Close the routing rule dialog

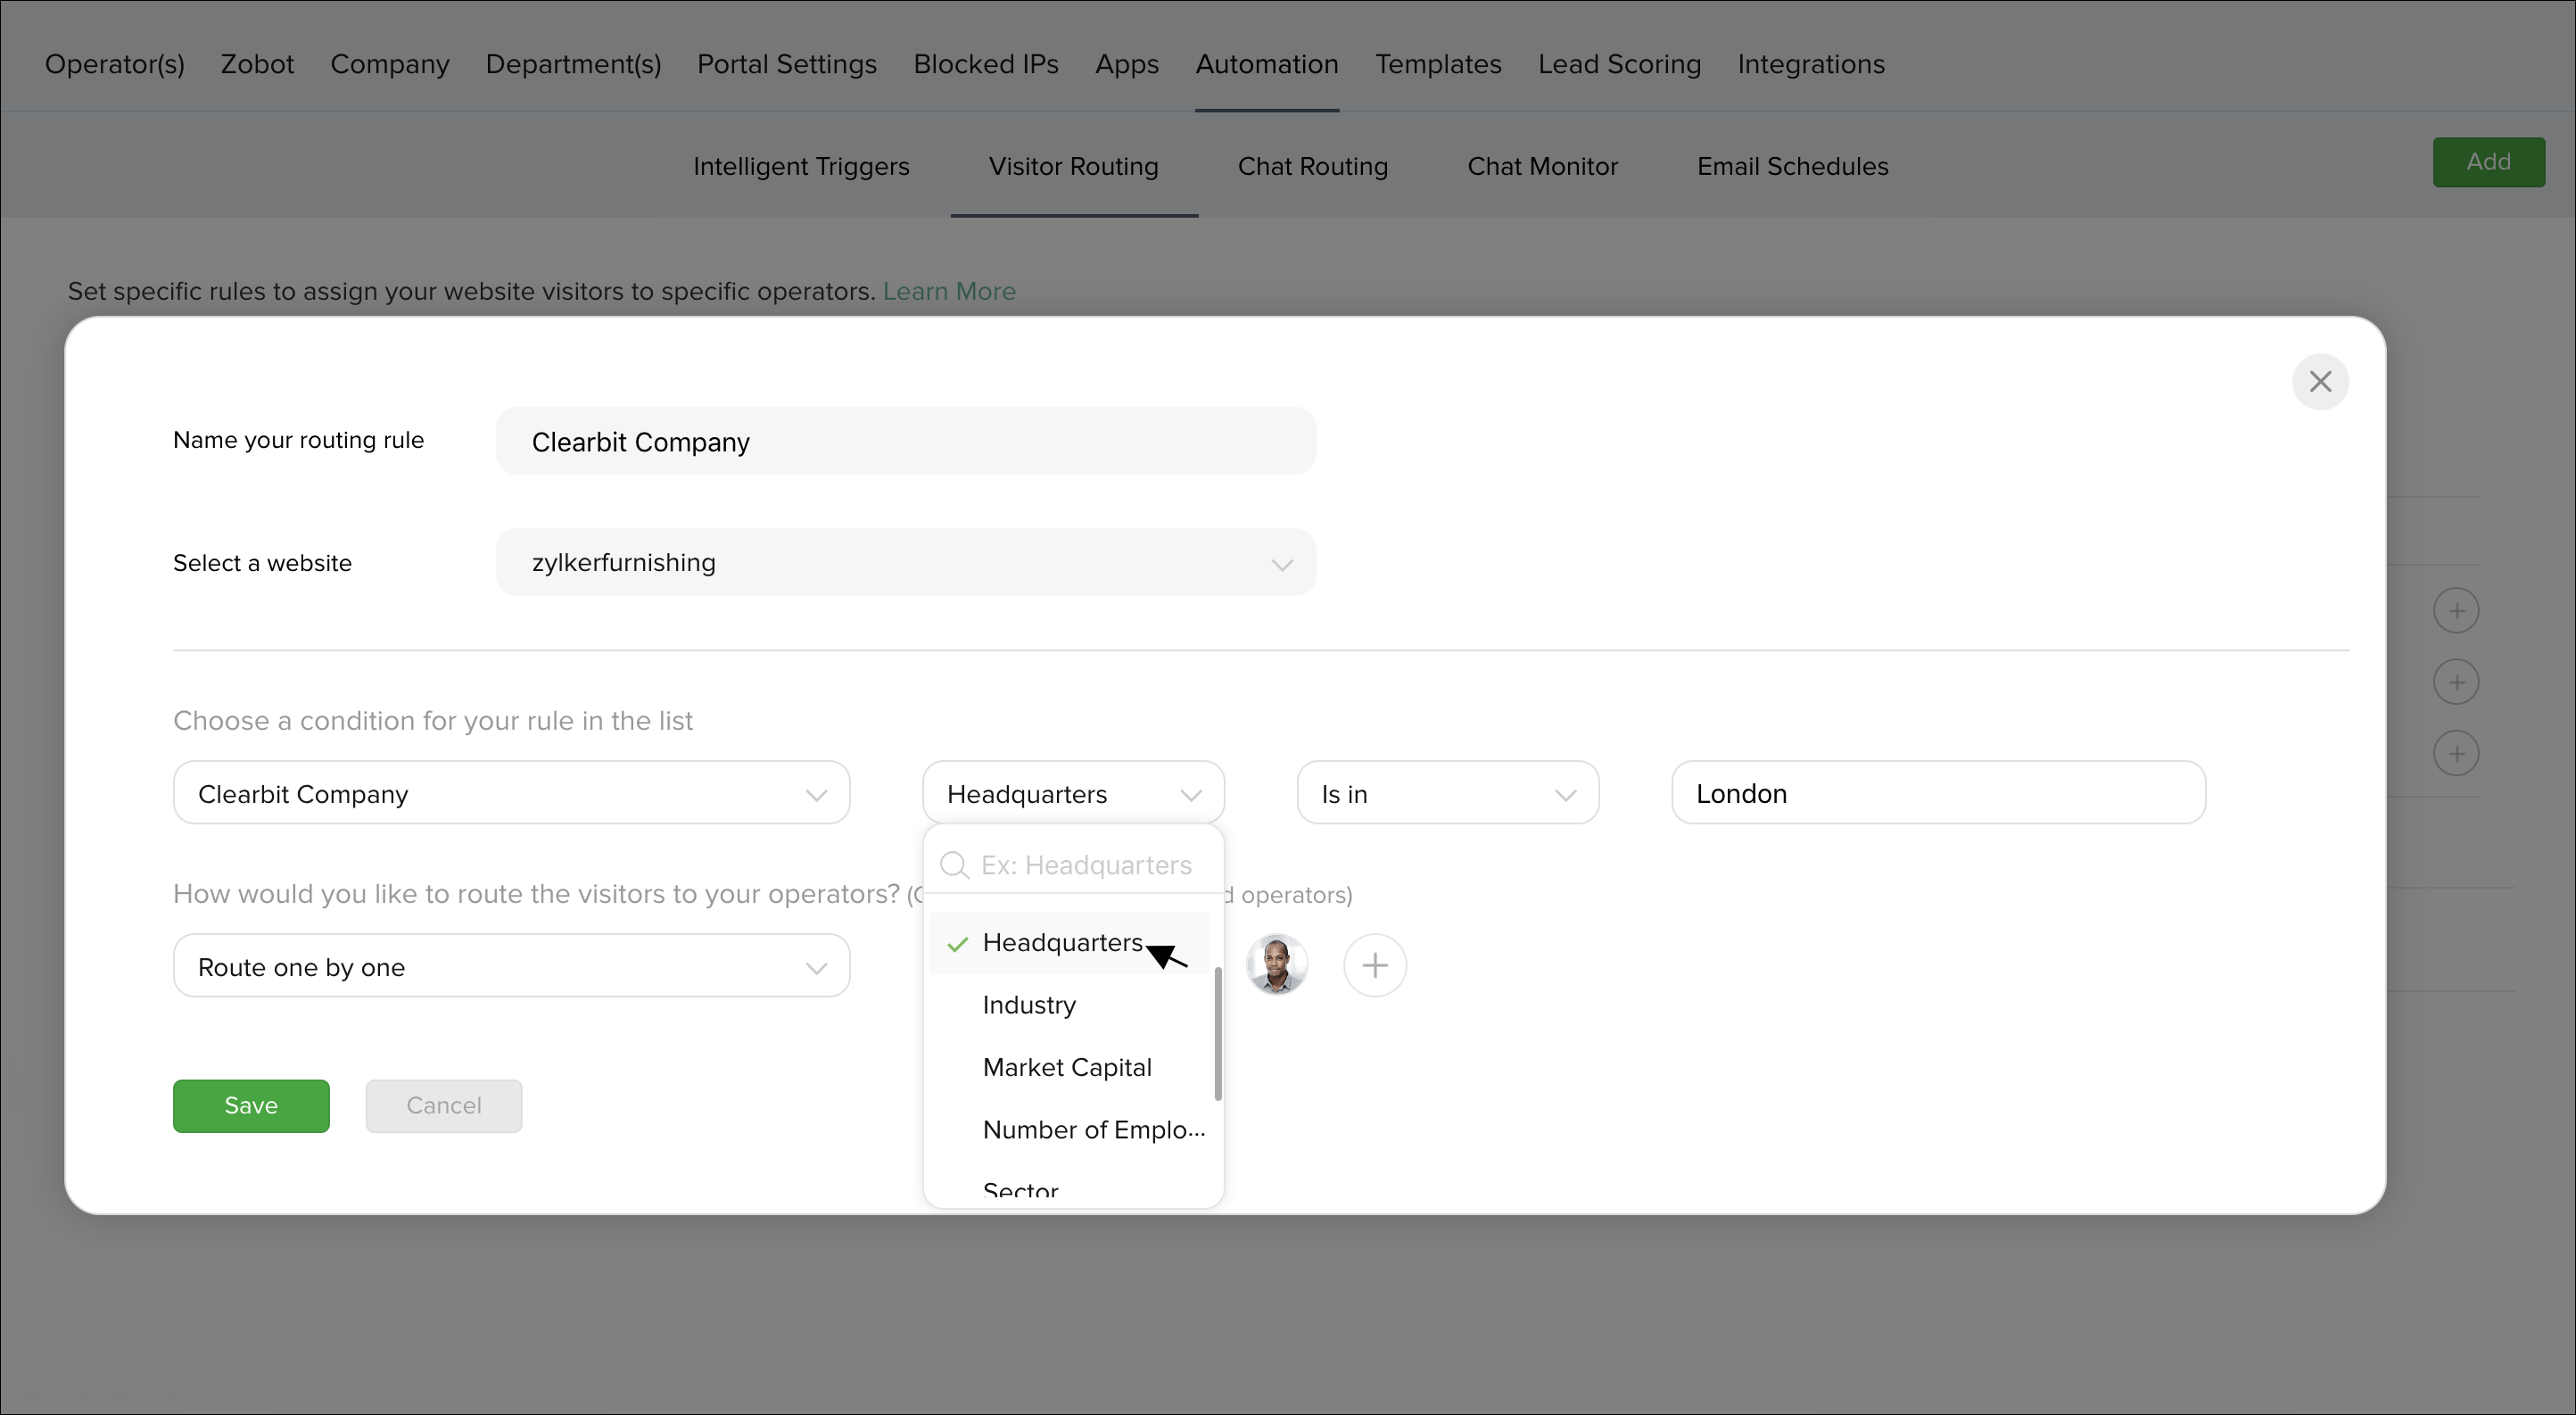2319,381
